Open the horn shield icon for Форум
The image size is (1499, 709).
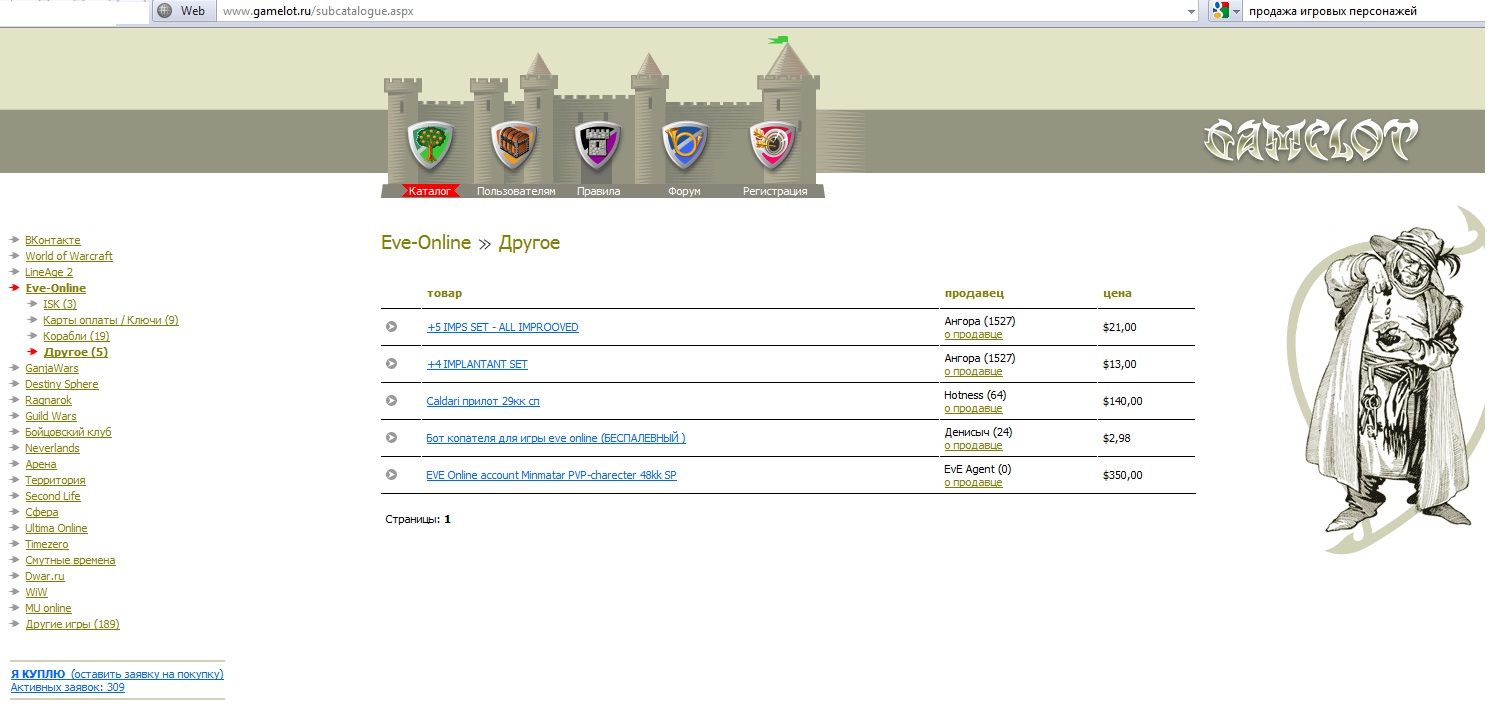[x=685, y=146]
